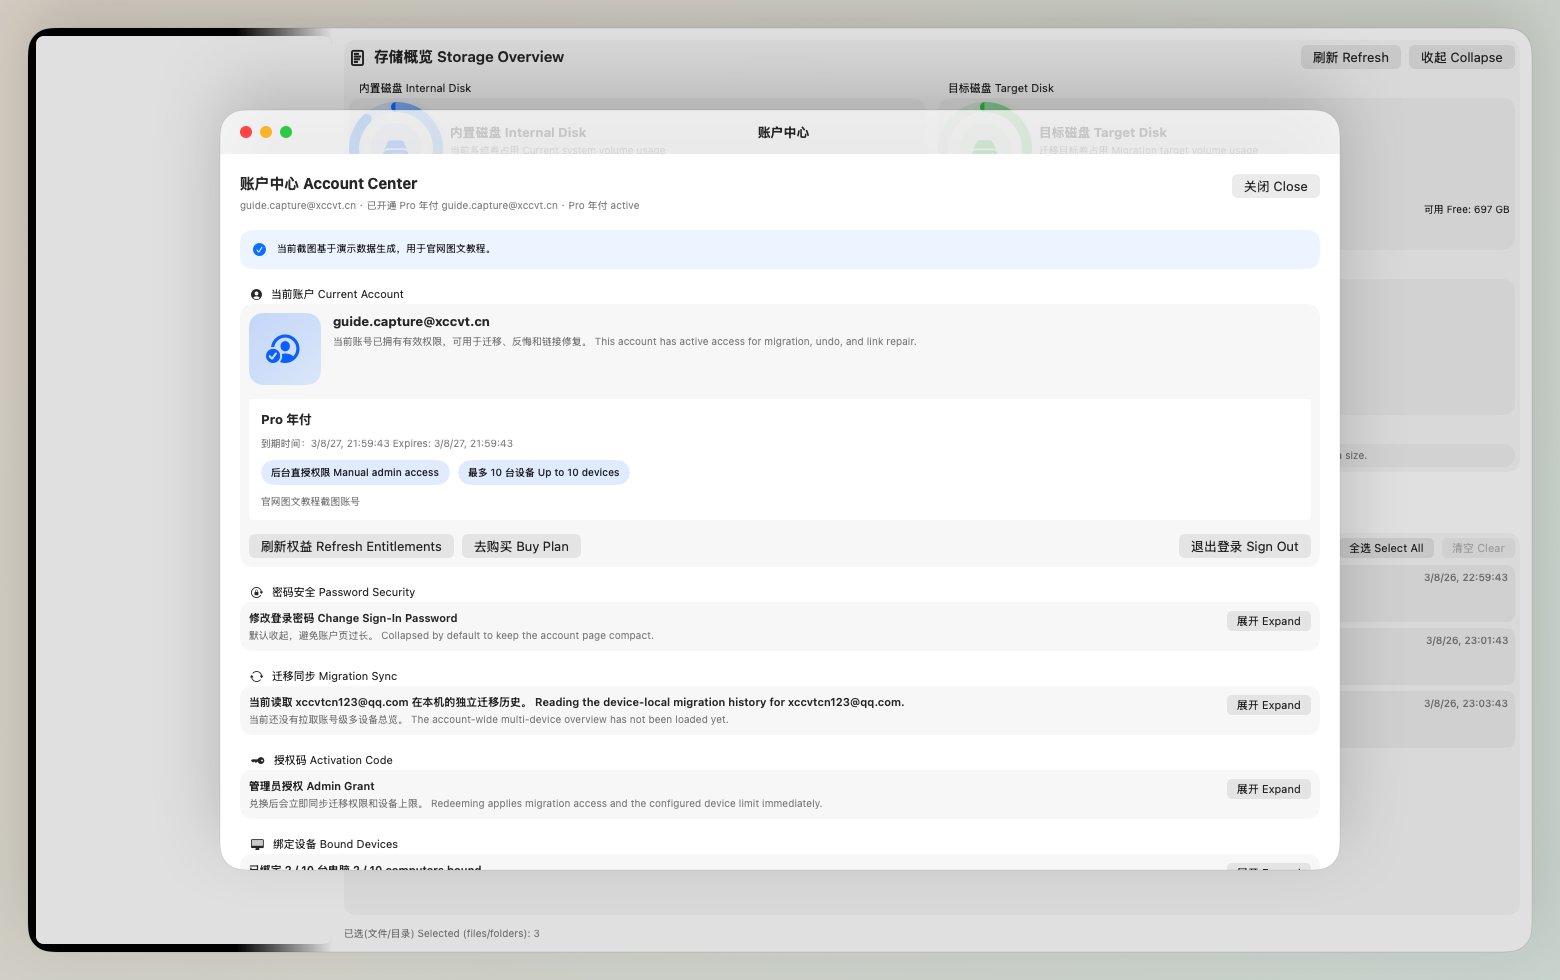
Task: Collapse the Storage Overview panel
Action: [1461, 58]
